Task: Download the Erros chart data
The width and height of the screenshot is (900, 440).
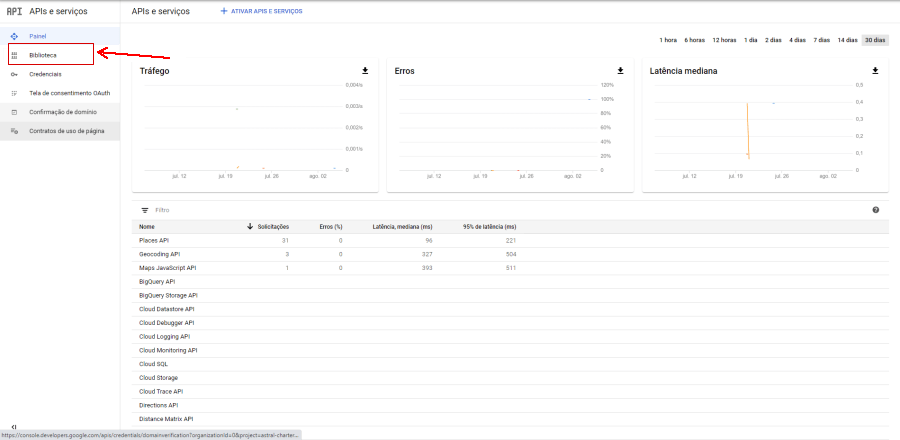Action: click(x=620, y=71)
